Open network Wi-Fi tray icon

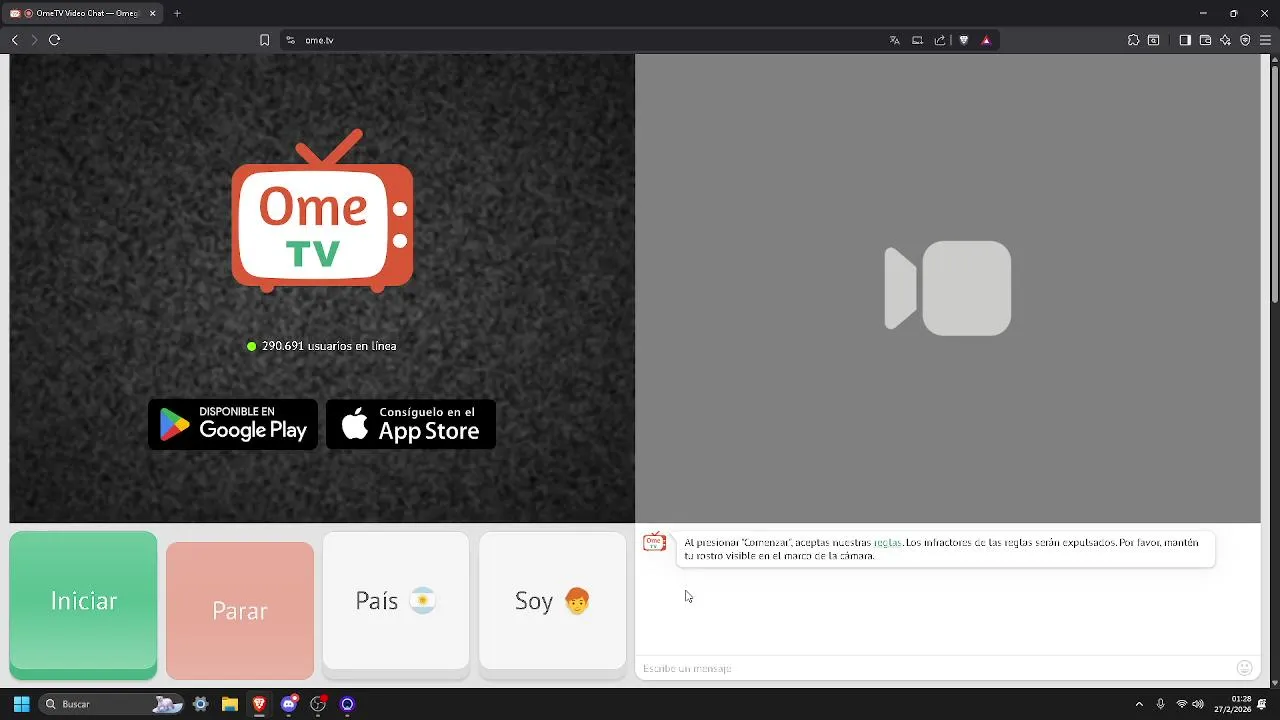pyautogui.click(x=1182, y=704)
